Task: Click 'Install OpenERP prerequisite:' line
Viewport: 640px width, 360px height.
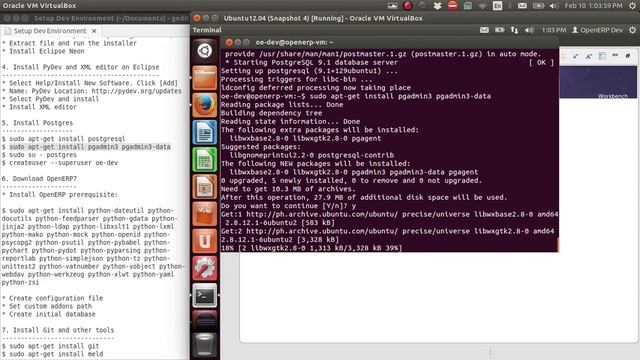Action: pos(60,195)
